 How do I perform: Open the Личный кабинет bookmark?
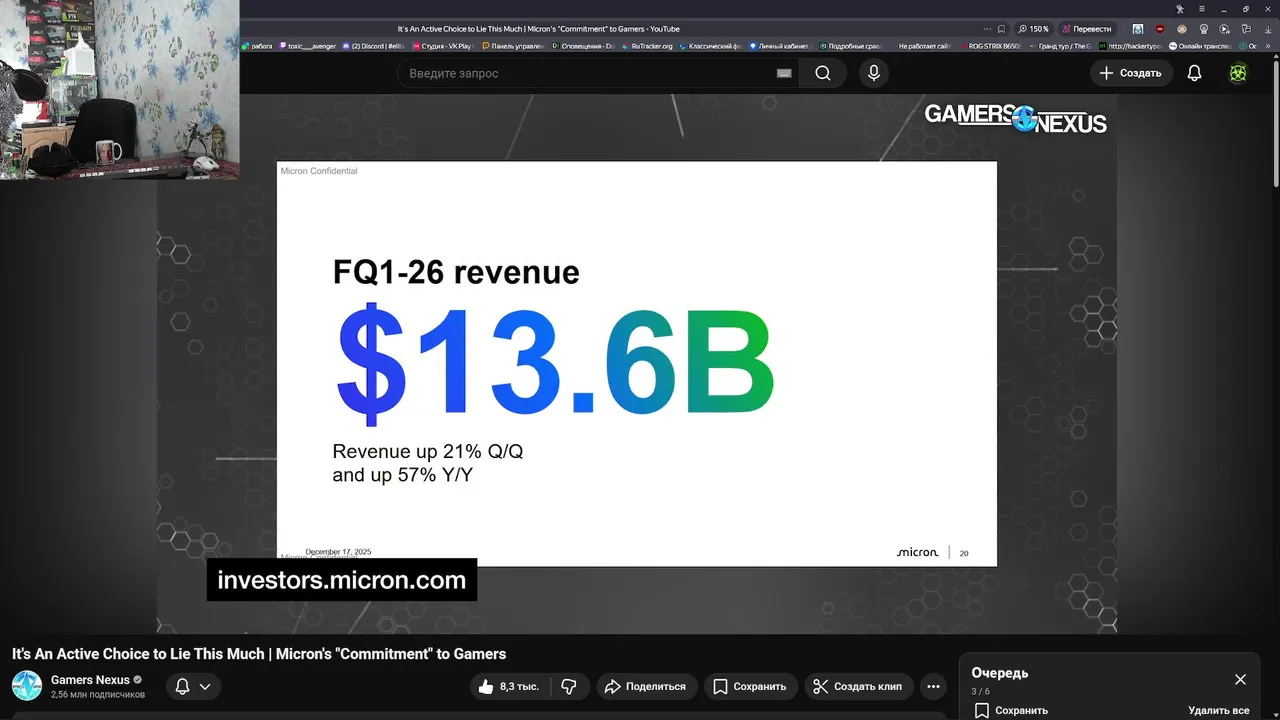780,46
